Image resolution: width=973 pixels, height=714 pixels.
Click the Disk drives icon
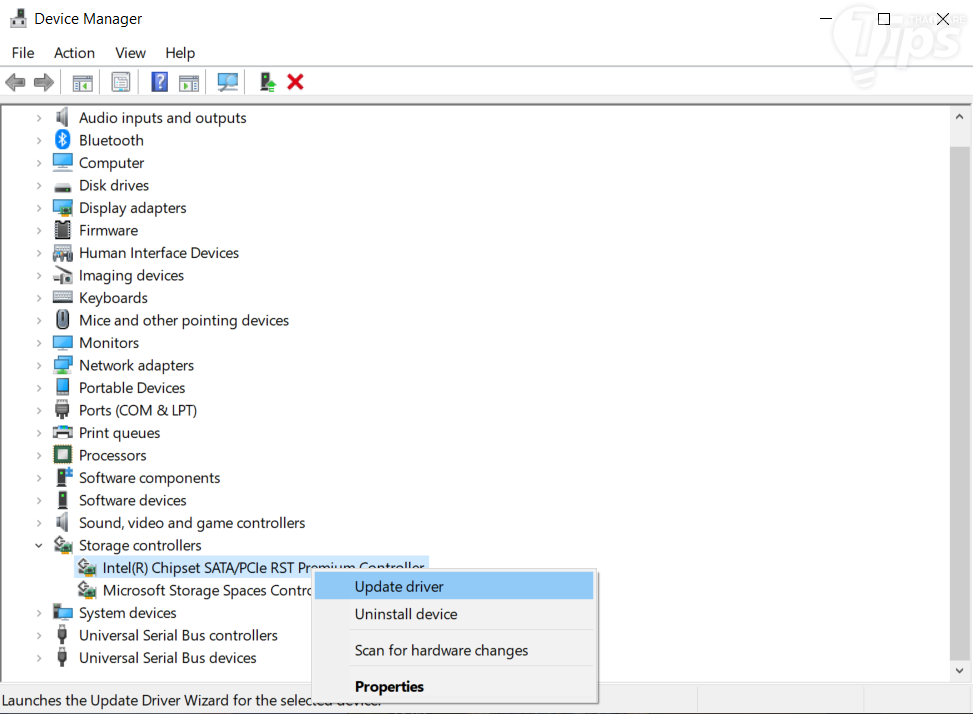coord(63,186)
